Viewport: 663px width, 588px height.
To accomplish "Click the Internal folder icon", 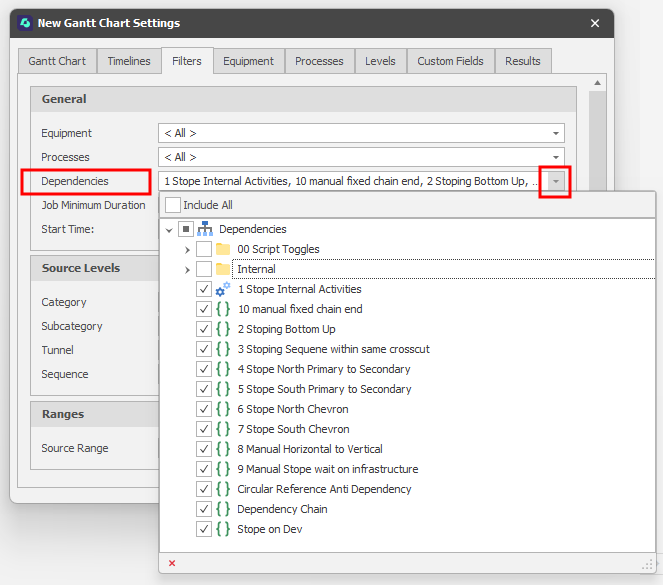I will (x=223, y=269).
